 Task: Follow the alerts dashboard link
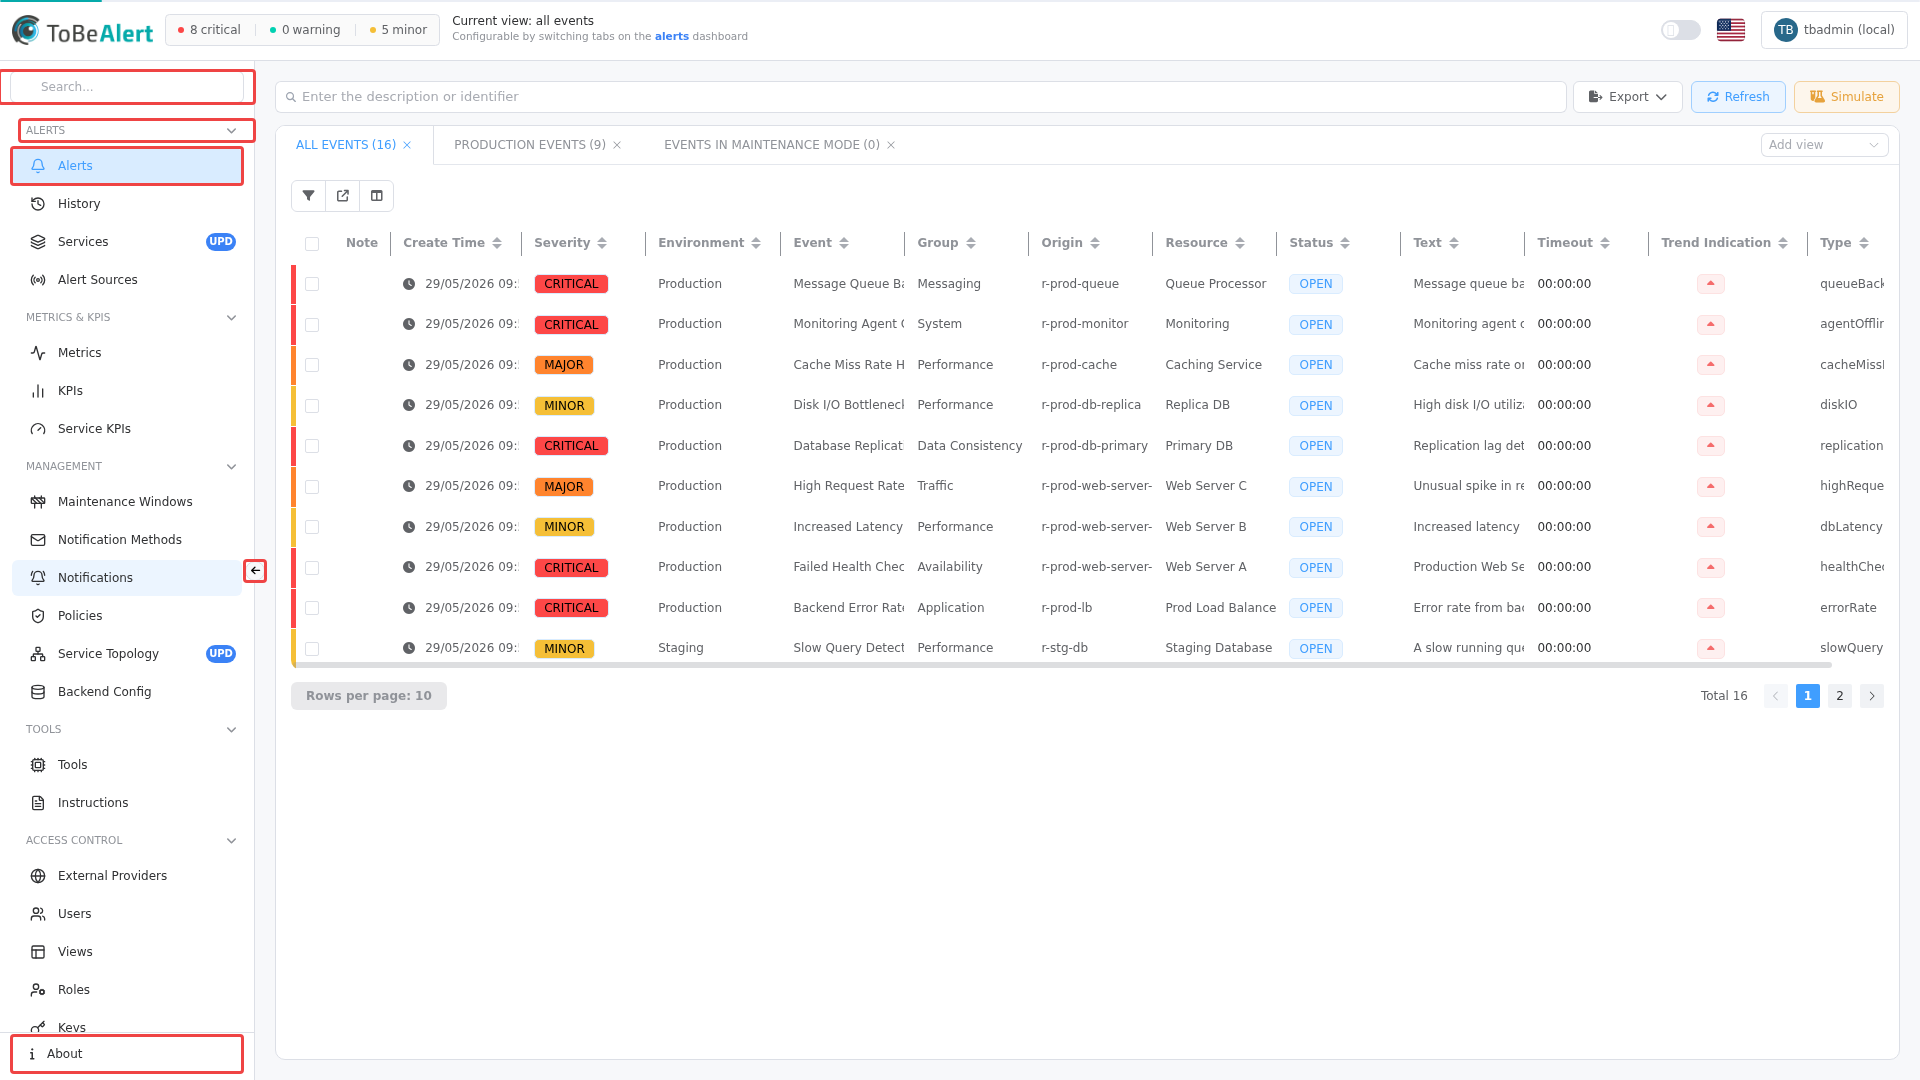pos(671,37)
